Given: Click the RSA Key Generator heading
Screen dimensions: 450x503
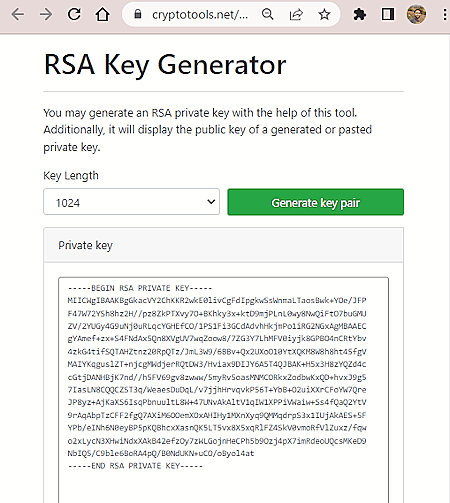Looking at the screenshot, I should [x=165, y=65].
